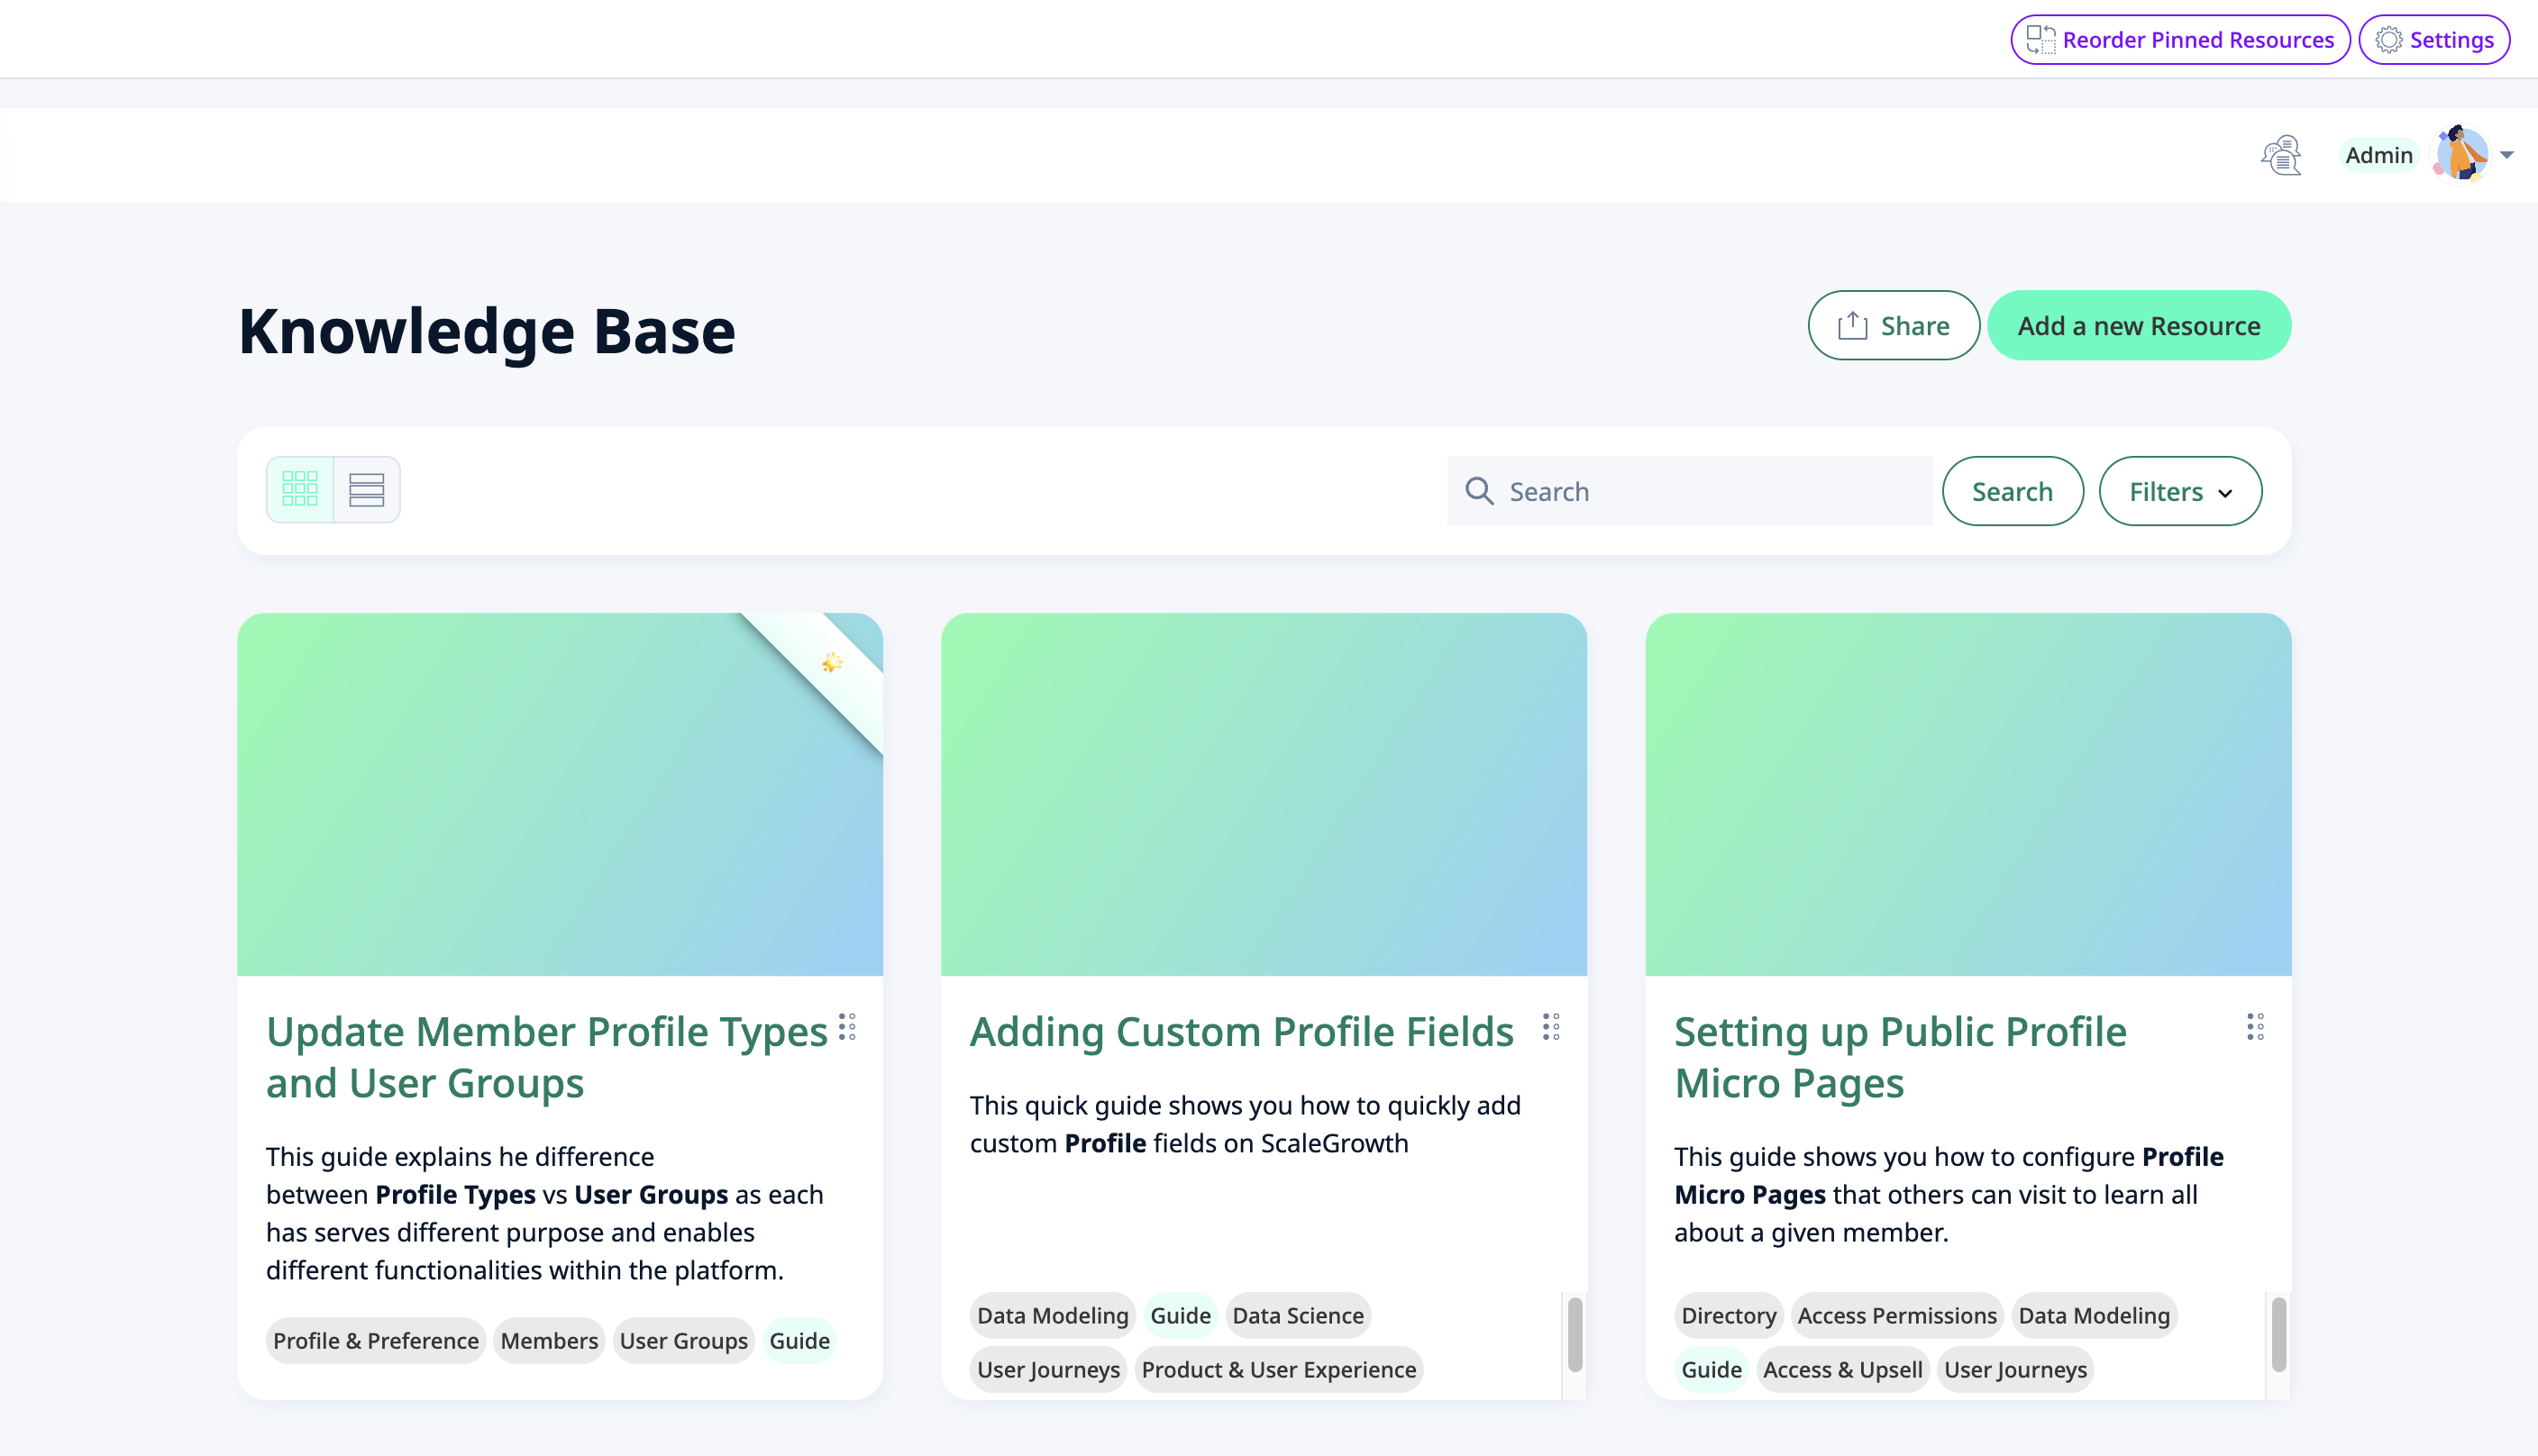Click Add a new Resource button
Image resolution: width=2538 pixels, height=1456 pixels.
[2138, 326]
